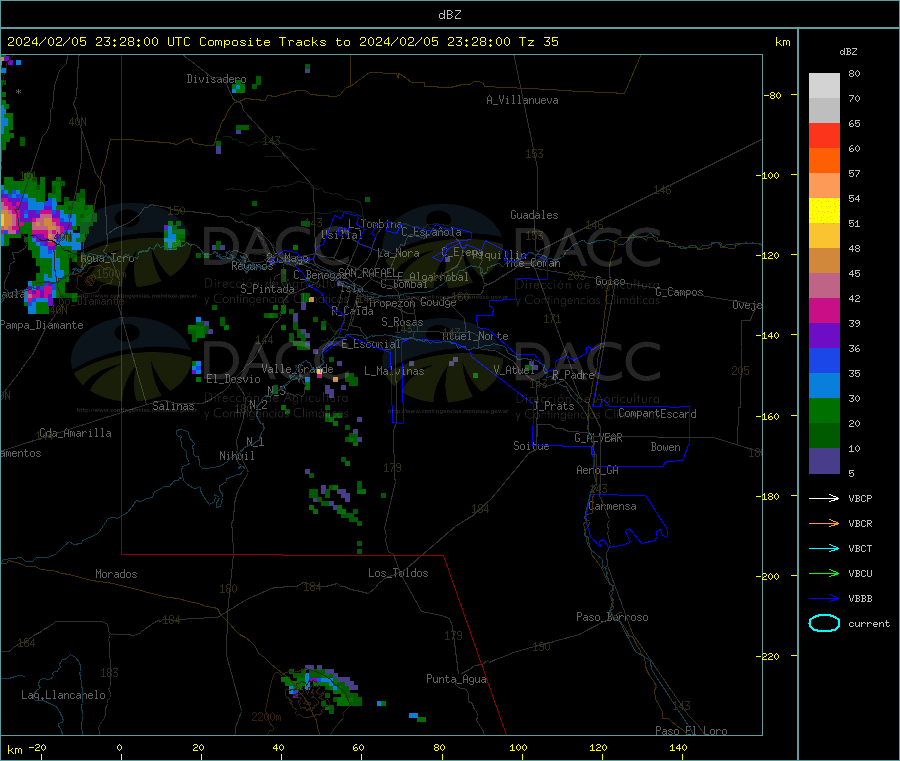Click the Divisadero map label
Viewport: 900px width, 761px height.
[x=216, y=79]
